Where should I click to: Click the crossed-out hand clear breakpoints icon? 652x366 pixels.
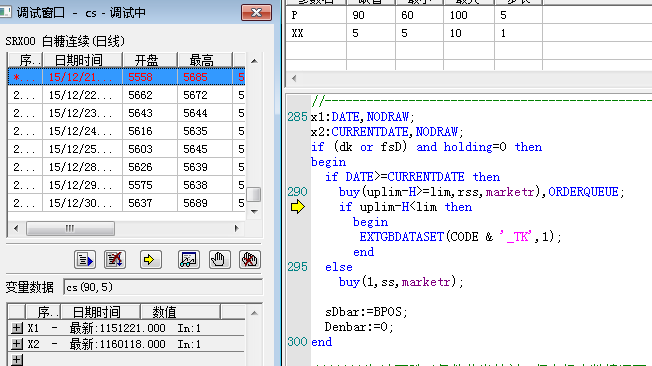(249, 260)
